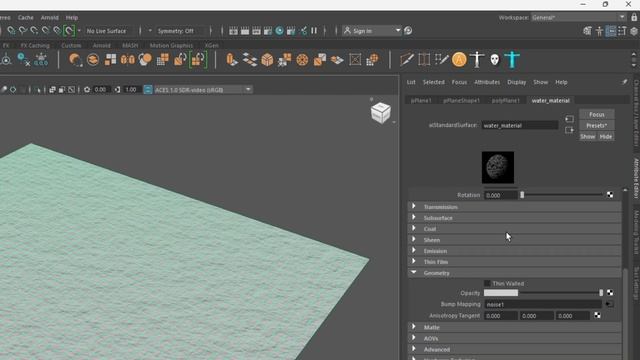
Task: Open the Arnold menu
Action: pyautogui.click(x=49, y=18)
